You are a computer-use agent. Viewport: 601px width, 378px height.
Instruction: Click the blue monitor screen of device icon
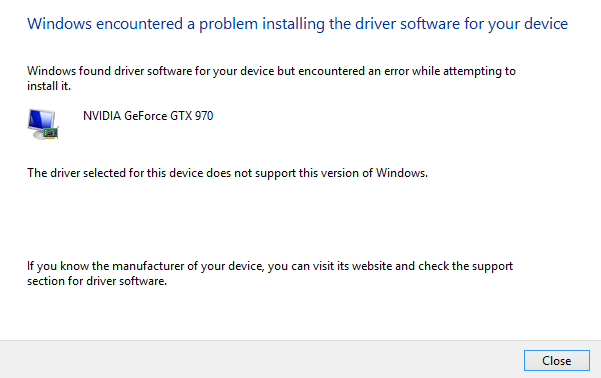pos(41,119)
